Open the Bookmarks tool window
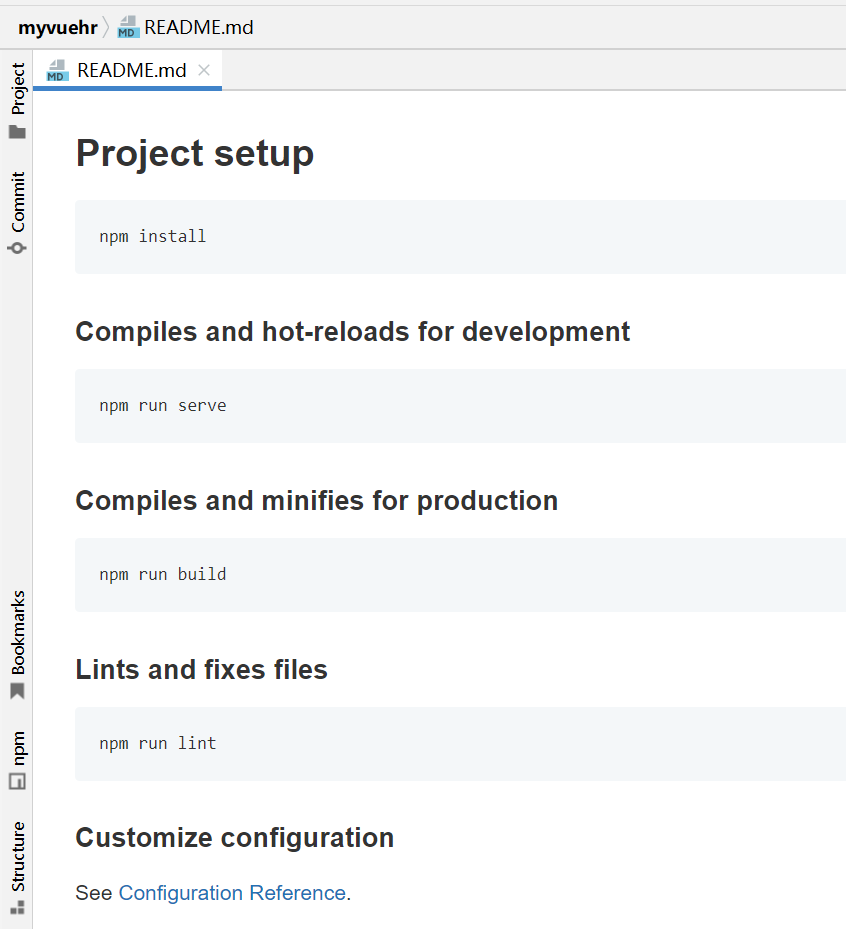The height and width of the screenshot is (929, 846). tap(17, 644)
